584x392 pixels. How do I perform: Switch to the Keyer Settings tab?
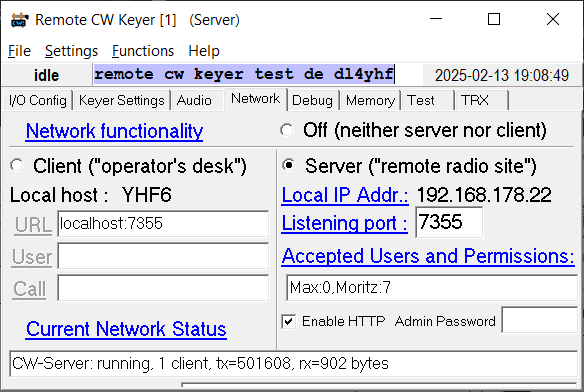122,101
